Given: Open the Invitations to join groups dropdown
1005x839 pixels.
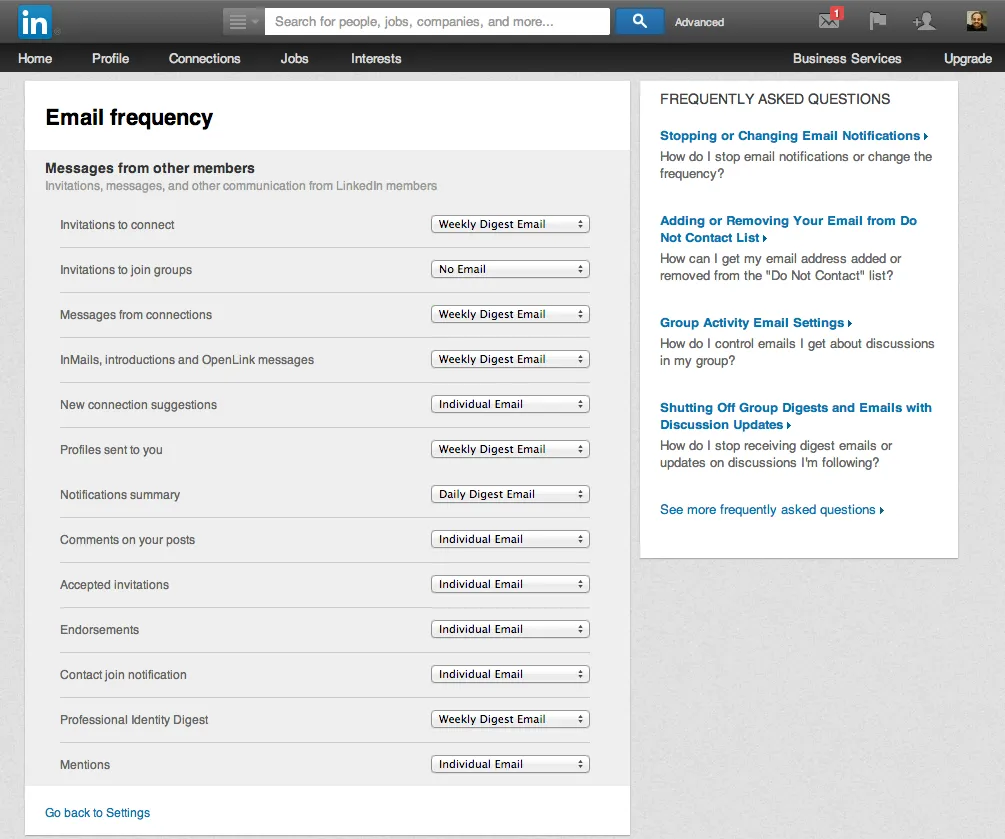Looking at the screenshot, I should point(509,269).
